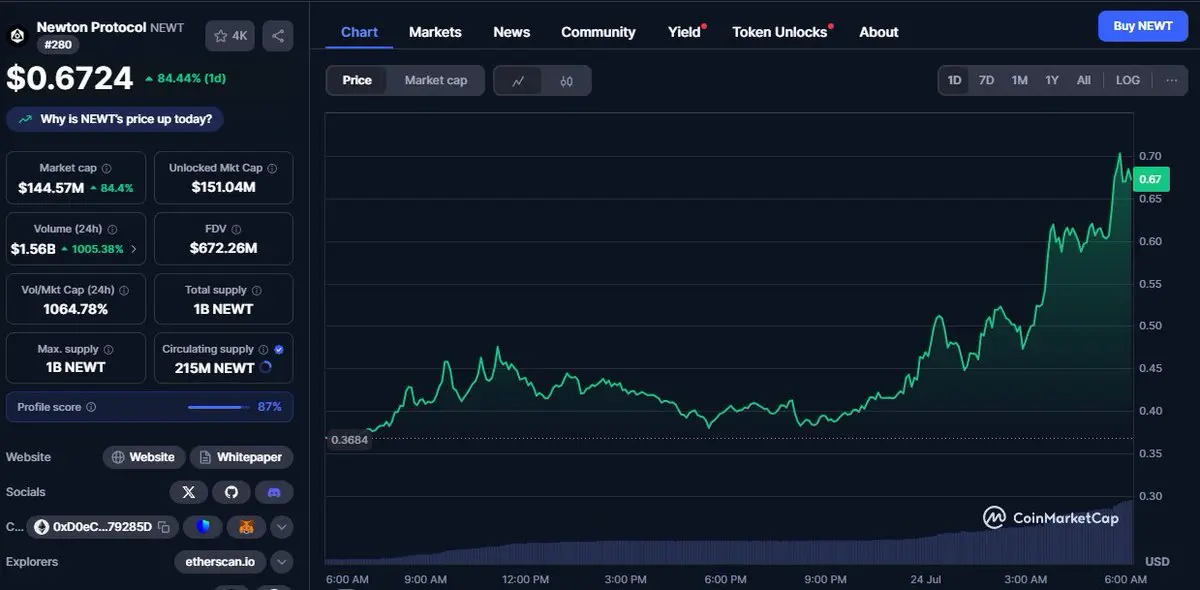Click Why is NEWT's price up today
This screenshot has width=1200, height=590.
coord(115,119)
